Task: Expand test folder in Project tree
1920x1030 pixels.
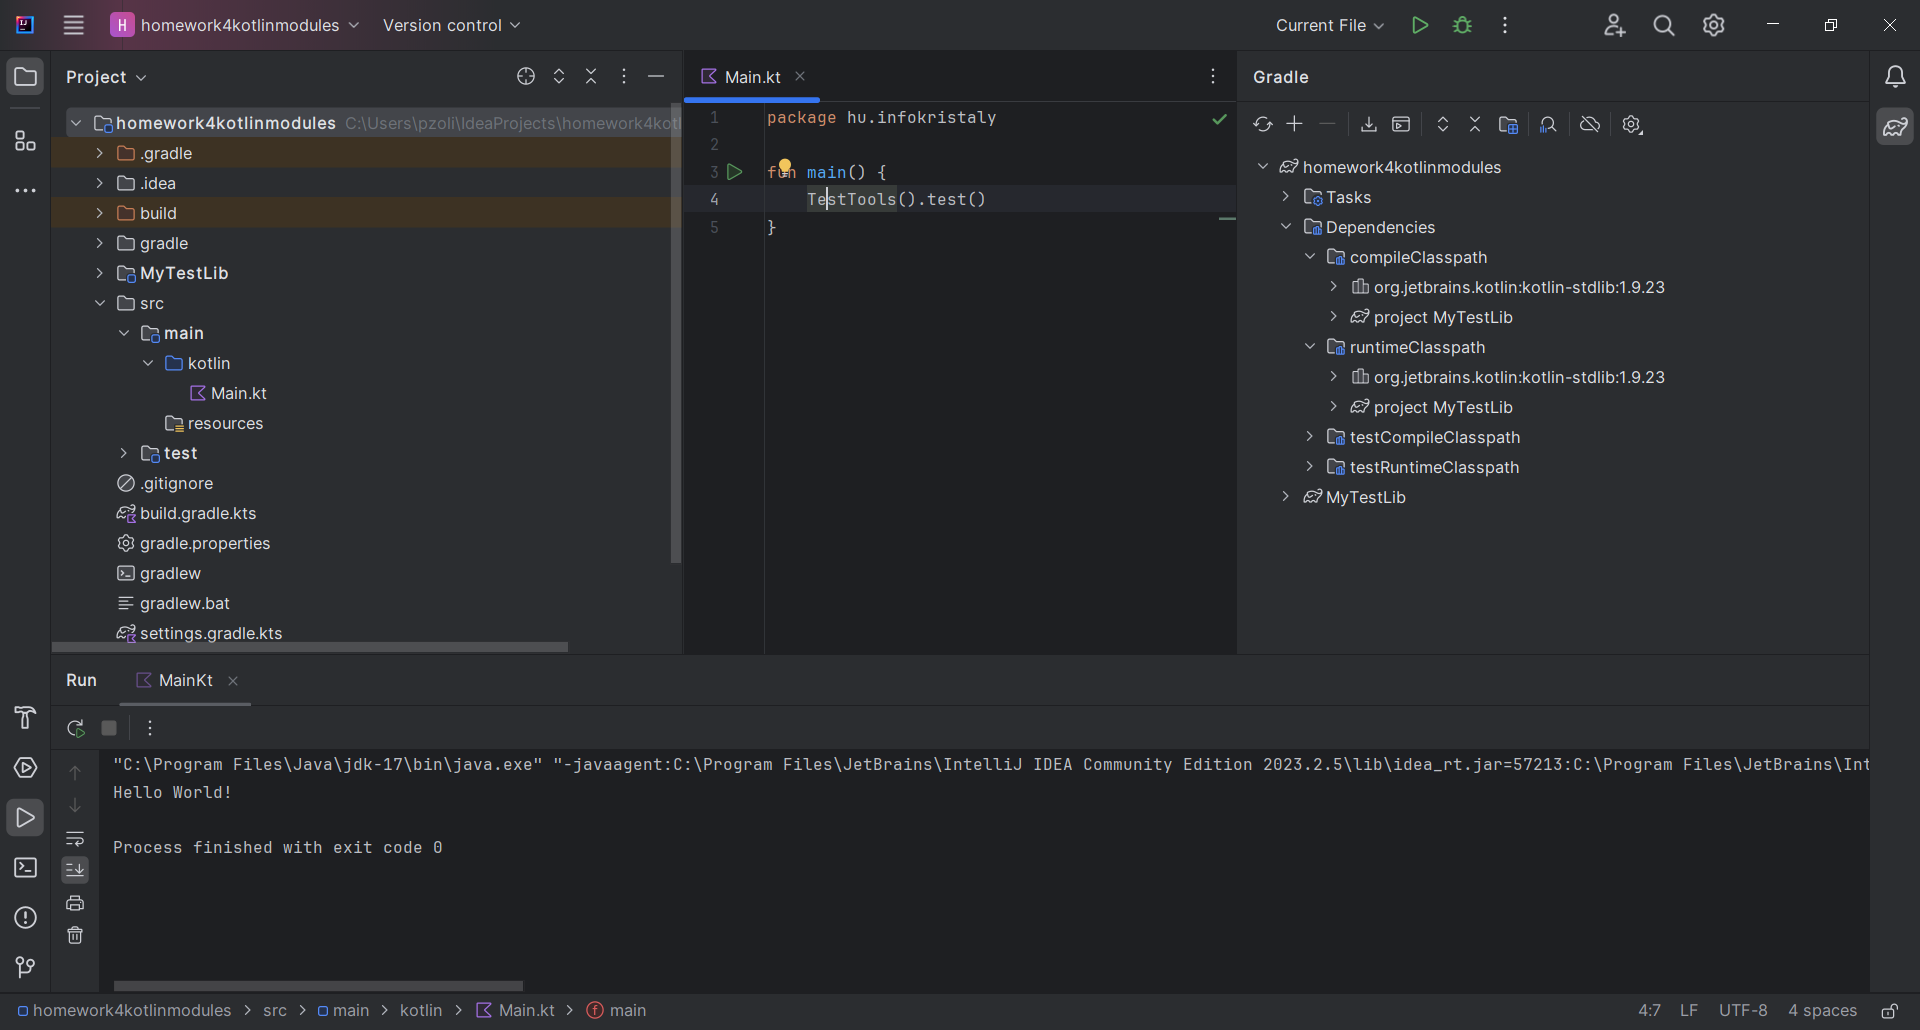Action: (x=123, y=453)
